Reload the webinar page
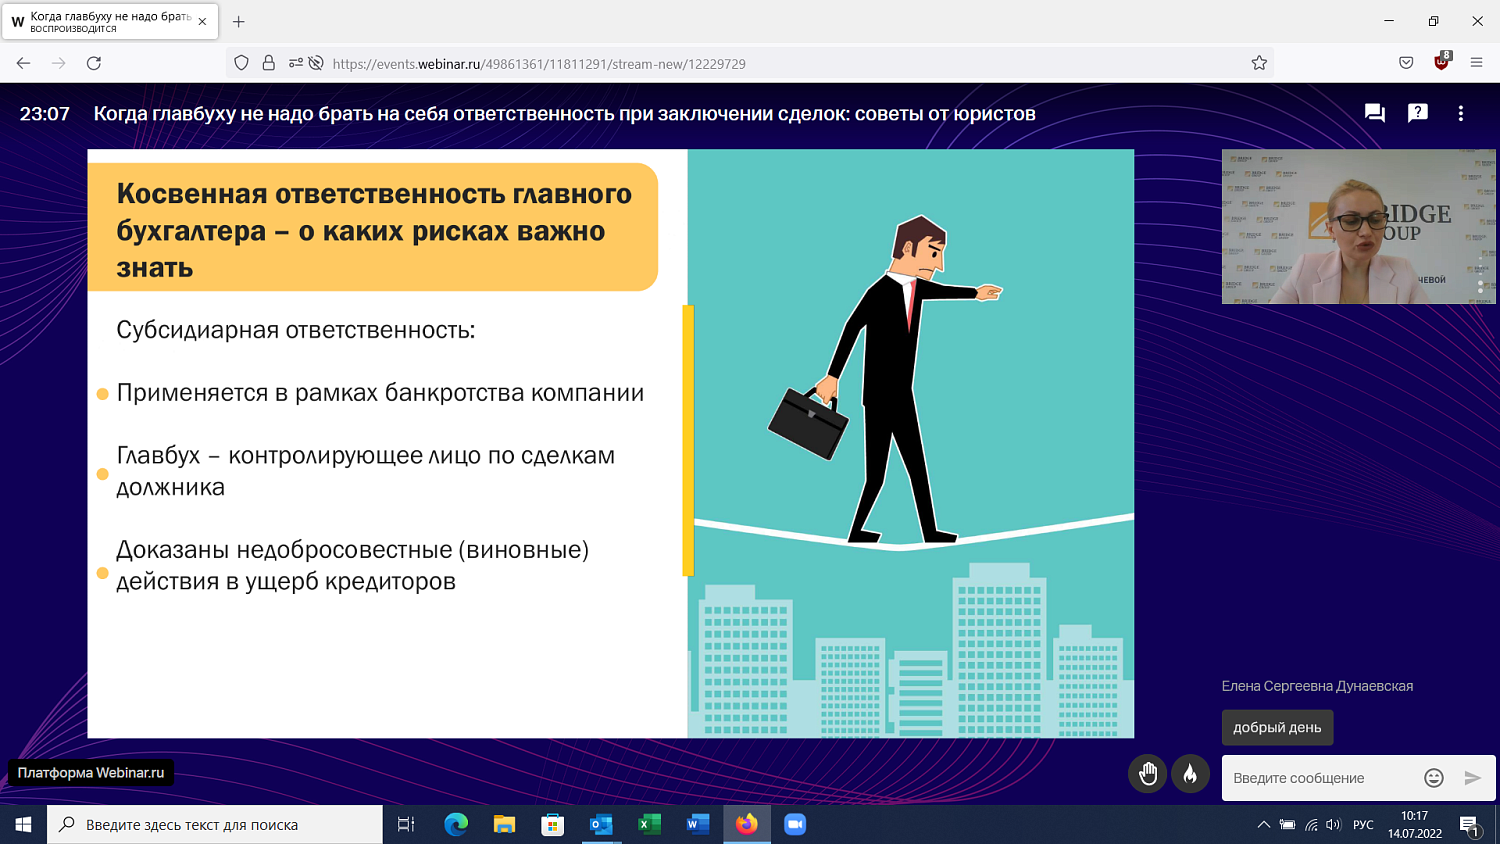 point(93,61)
